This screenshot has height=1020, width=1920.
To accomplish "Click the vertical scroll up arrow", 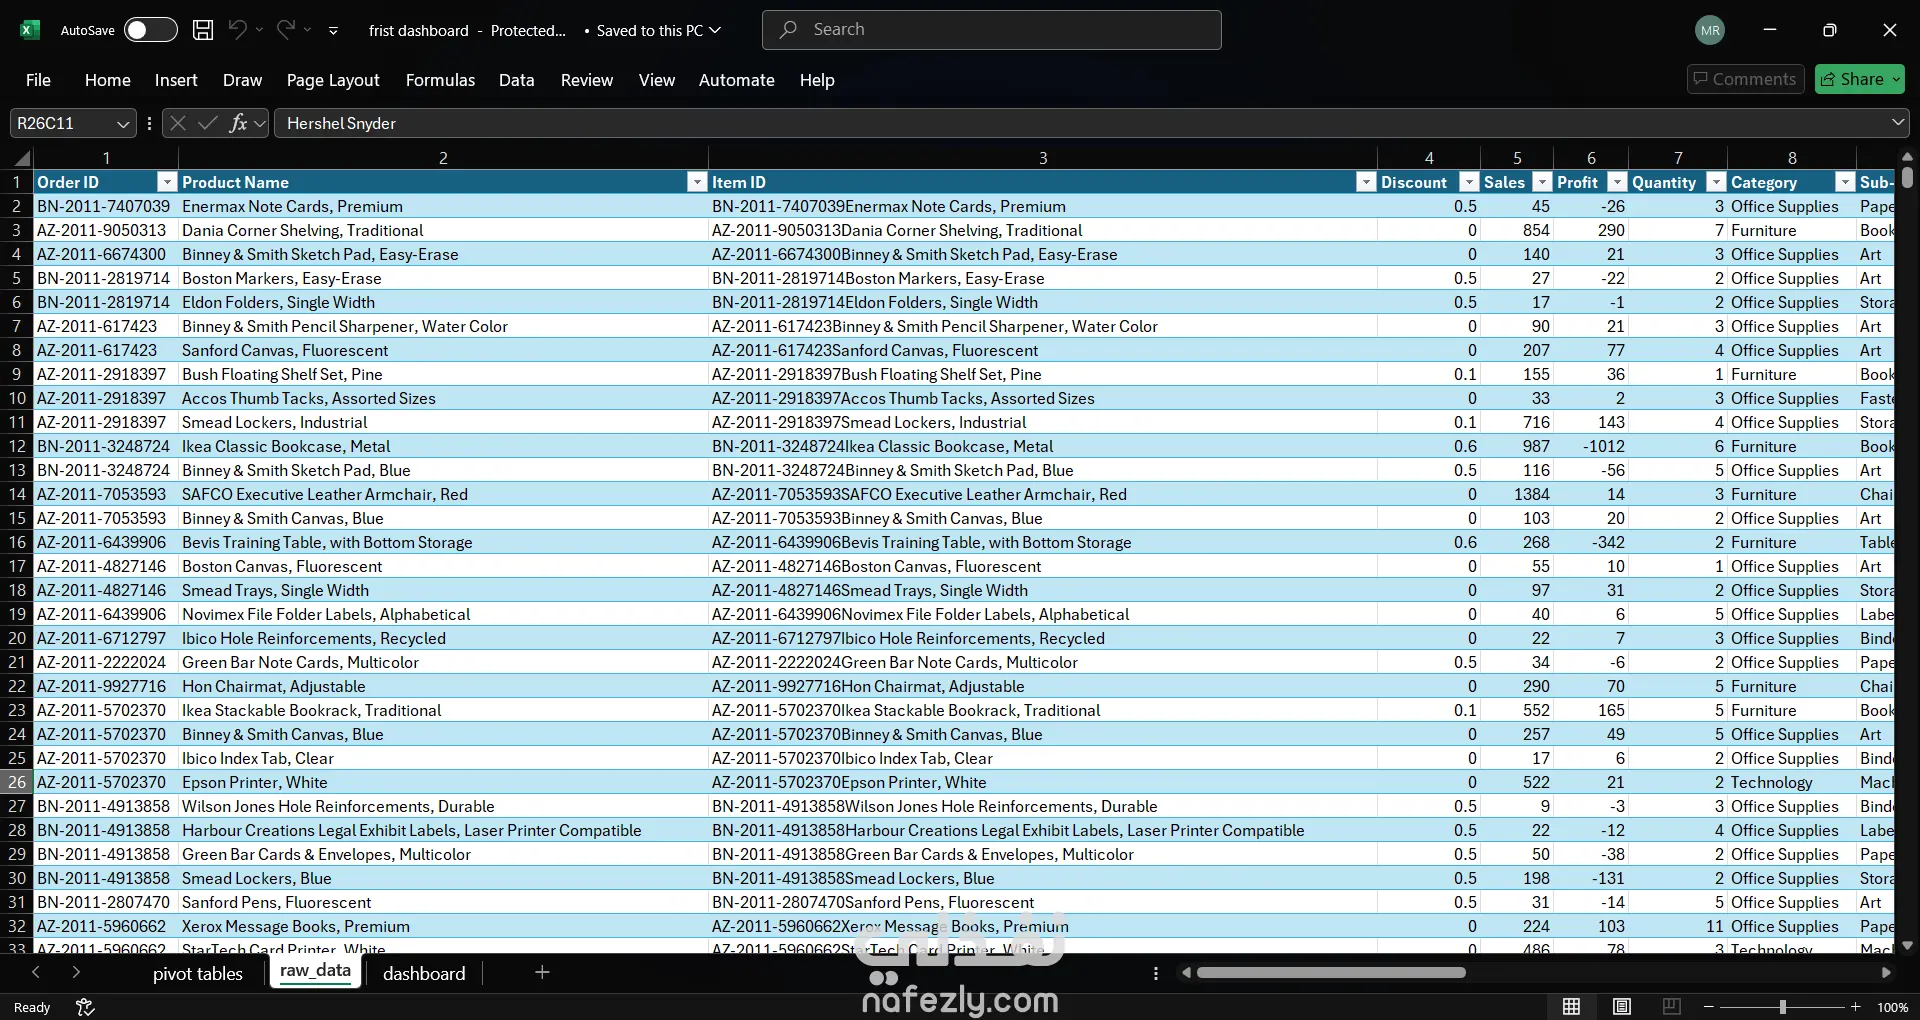I will (x=1907, y=157).
